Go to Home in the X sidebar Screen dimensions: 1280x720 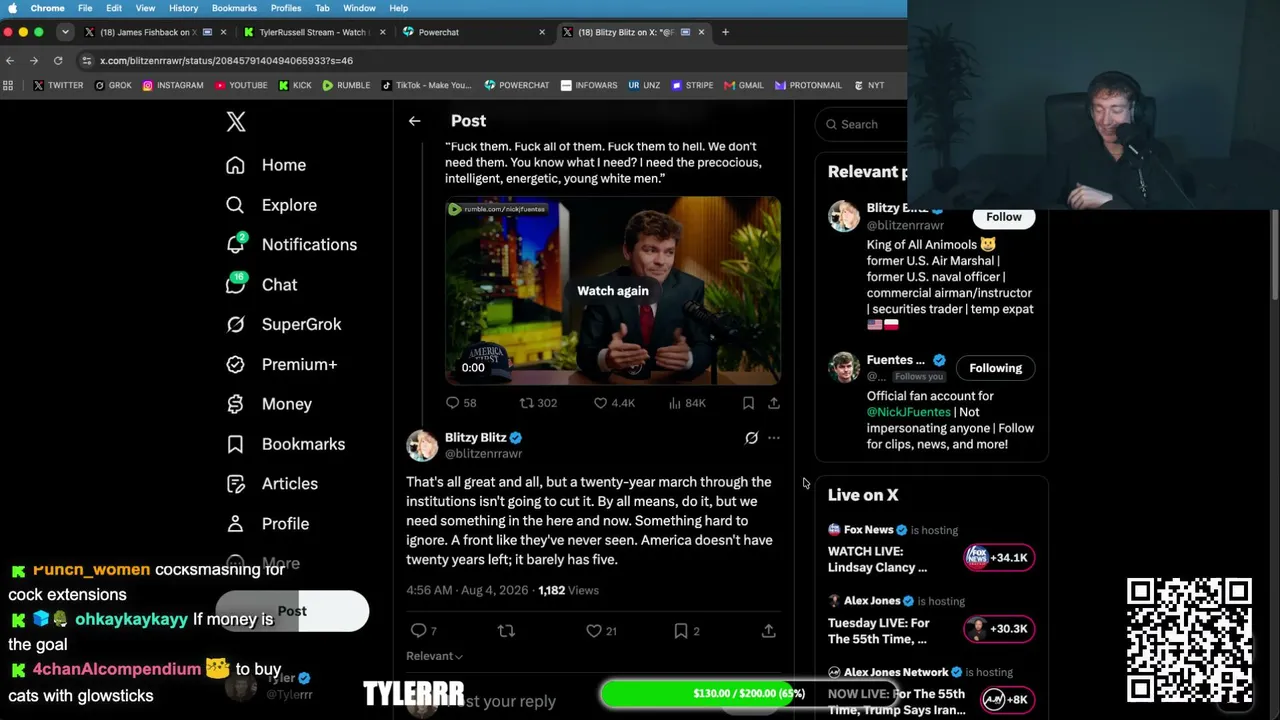pyautogui.click(x=266, y=165)
